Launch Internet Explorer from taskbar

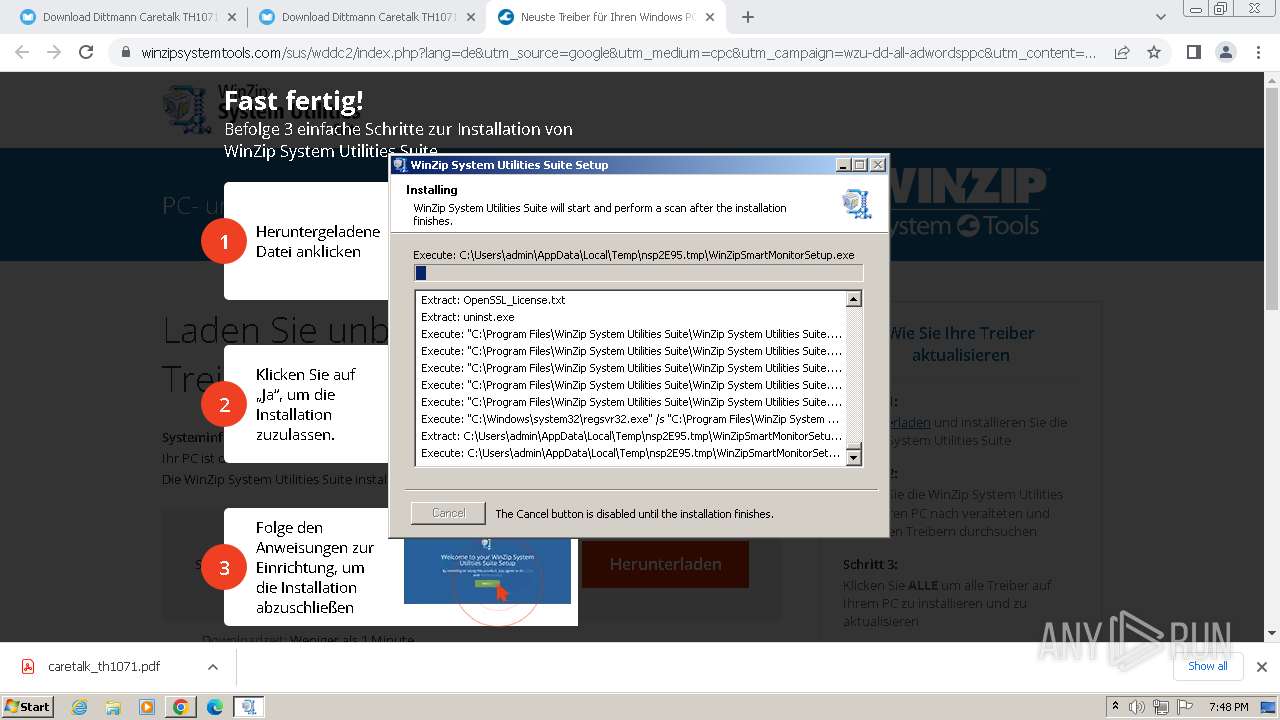pos(80,707)
